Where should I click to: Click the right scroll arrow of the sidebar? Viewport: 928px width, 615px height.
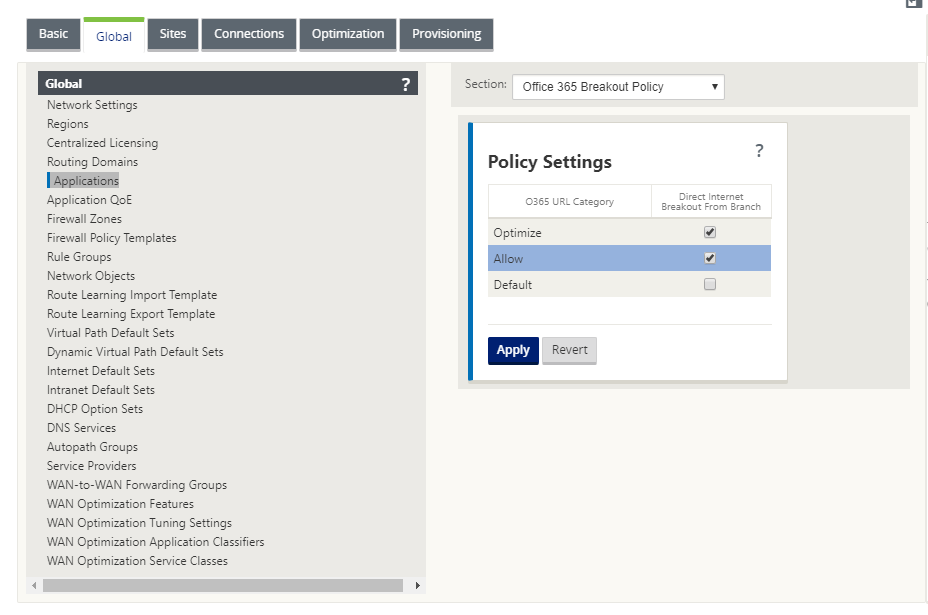pyautogui.click(x=417, y=585)
